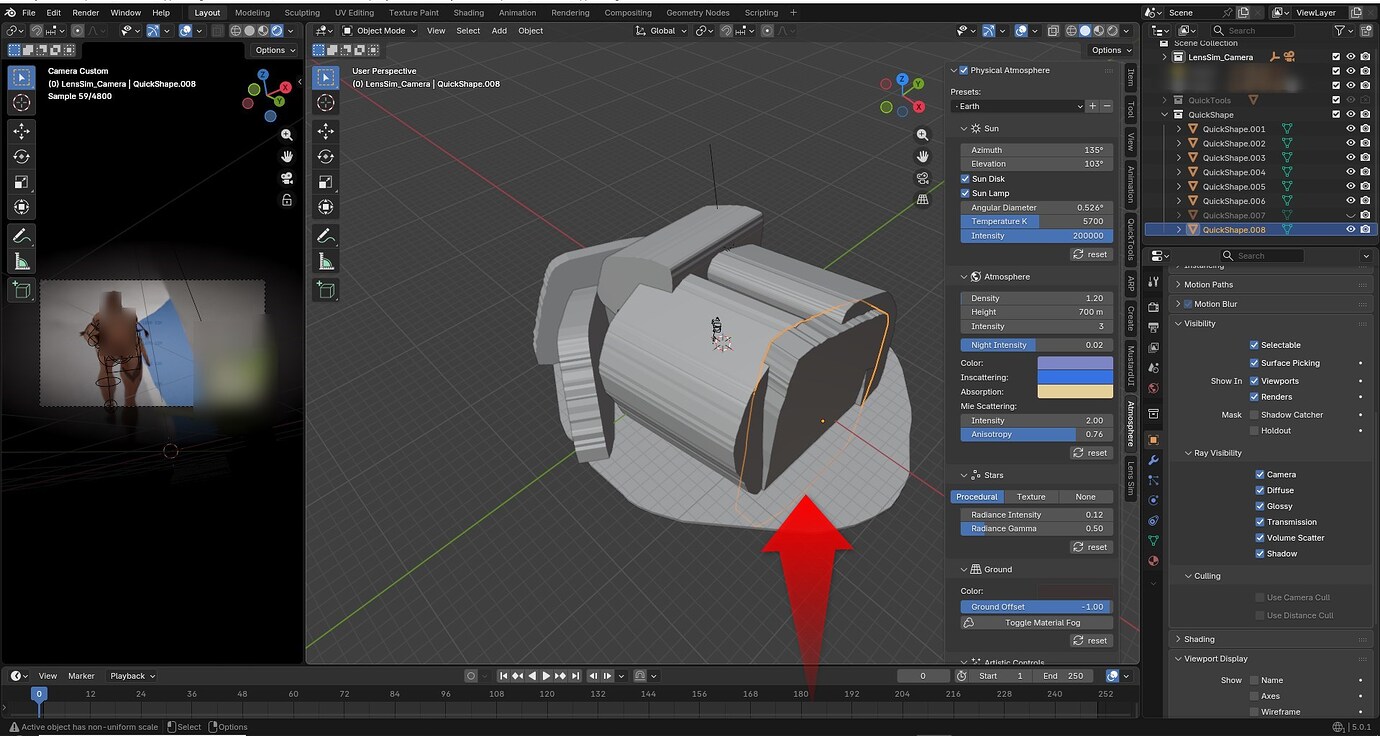Uncheck Glossy under Ray Visibility
The image size is (1380, 736).
1260,506
